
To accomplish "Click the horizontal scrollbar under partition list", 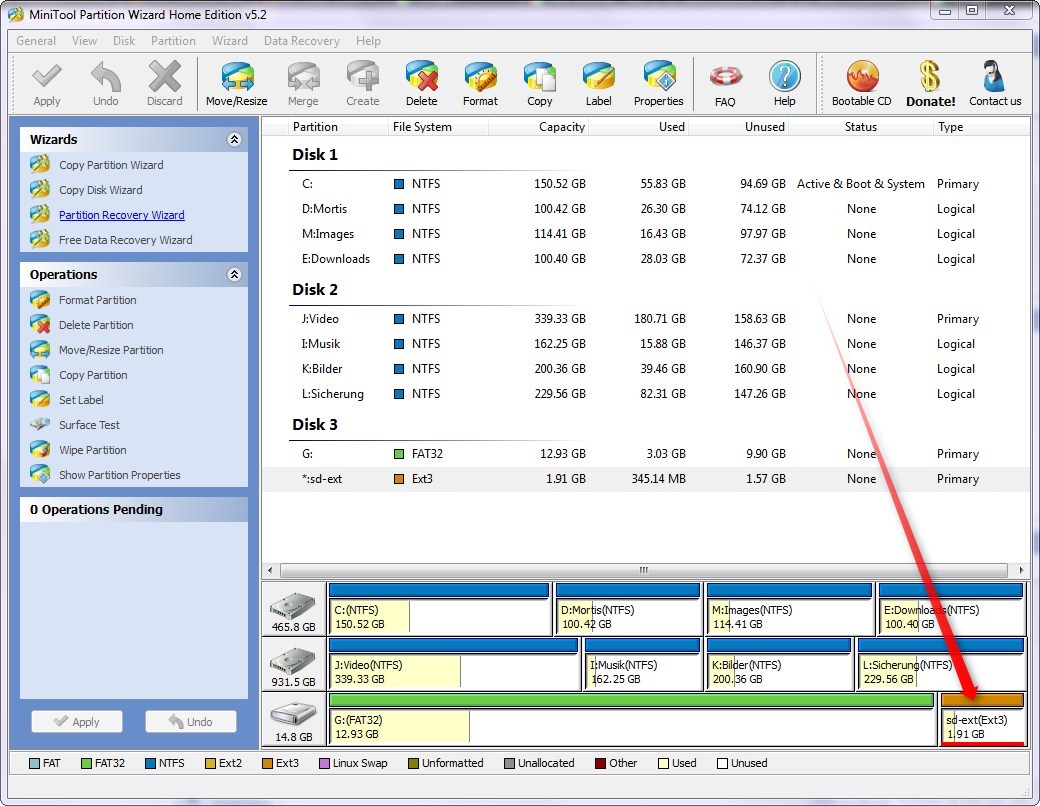I will [643, 570].
